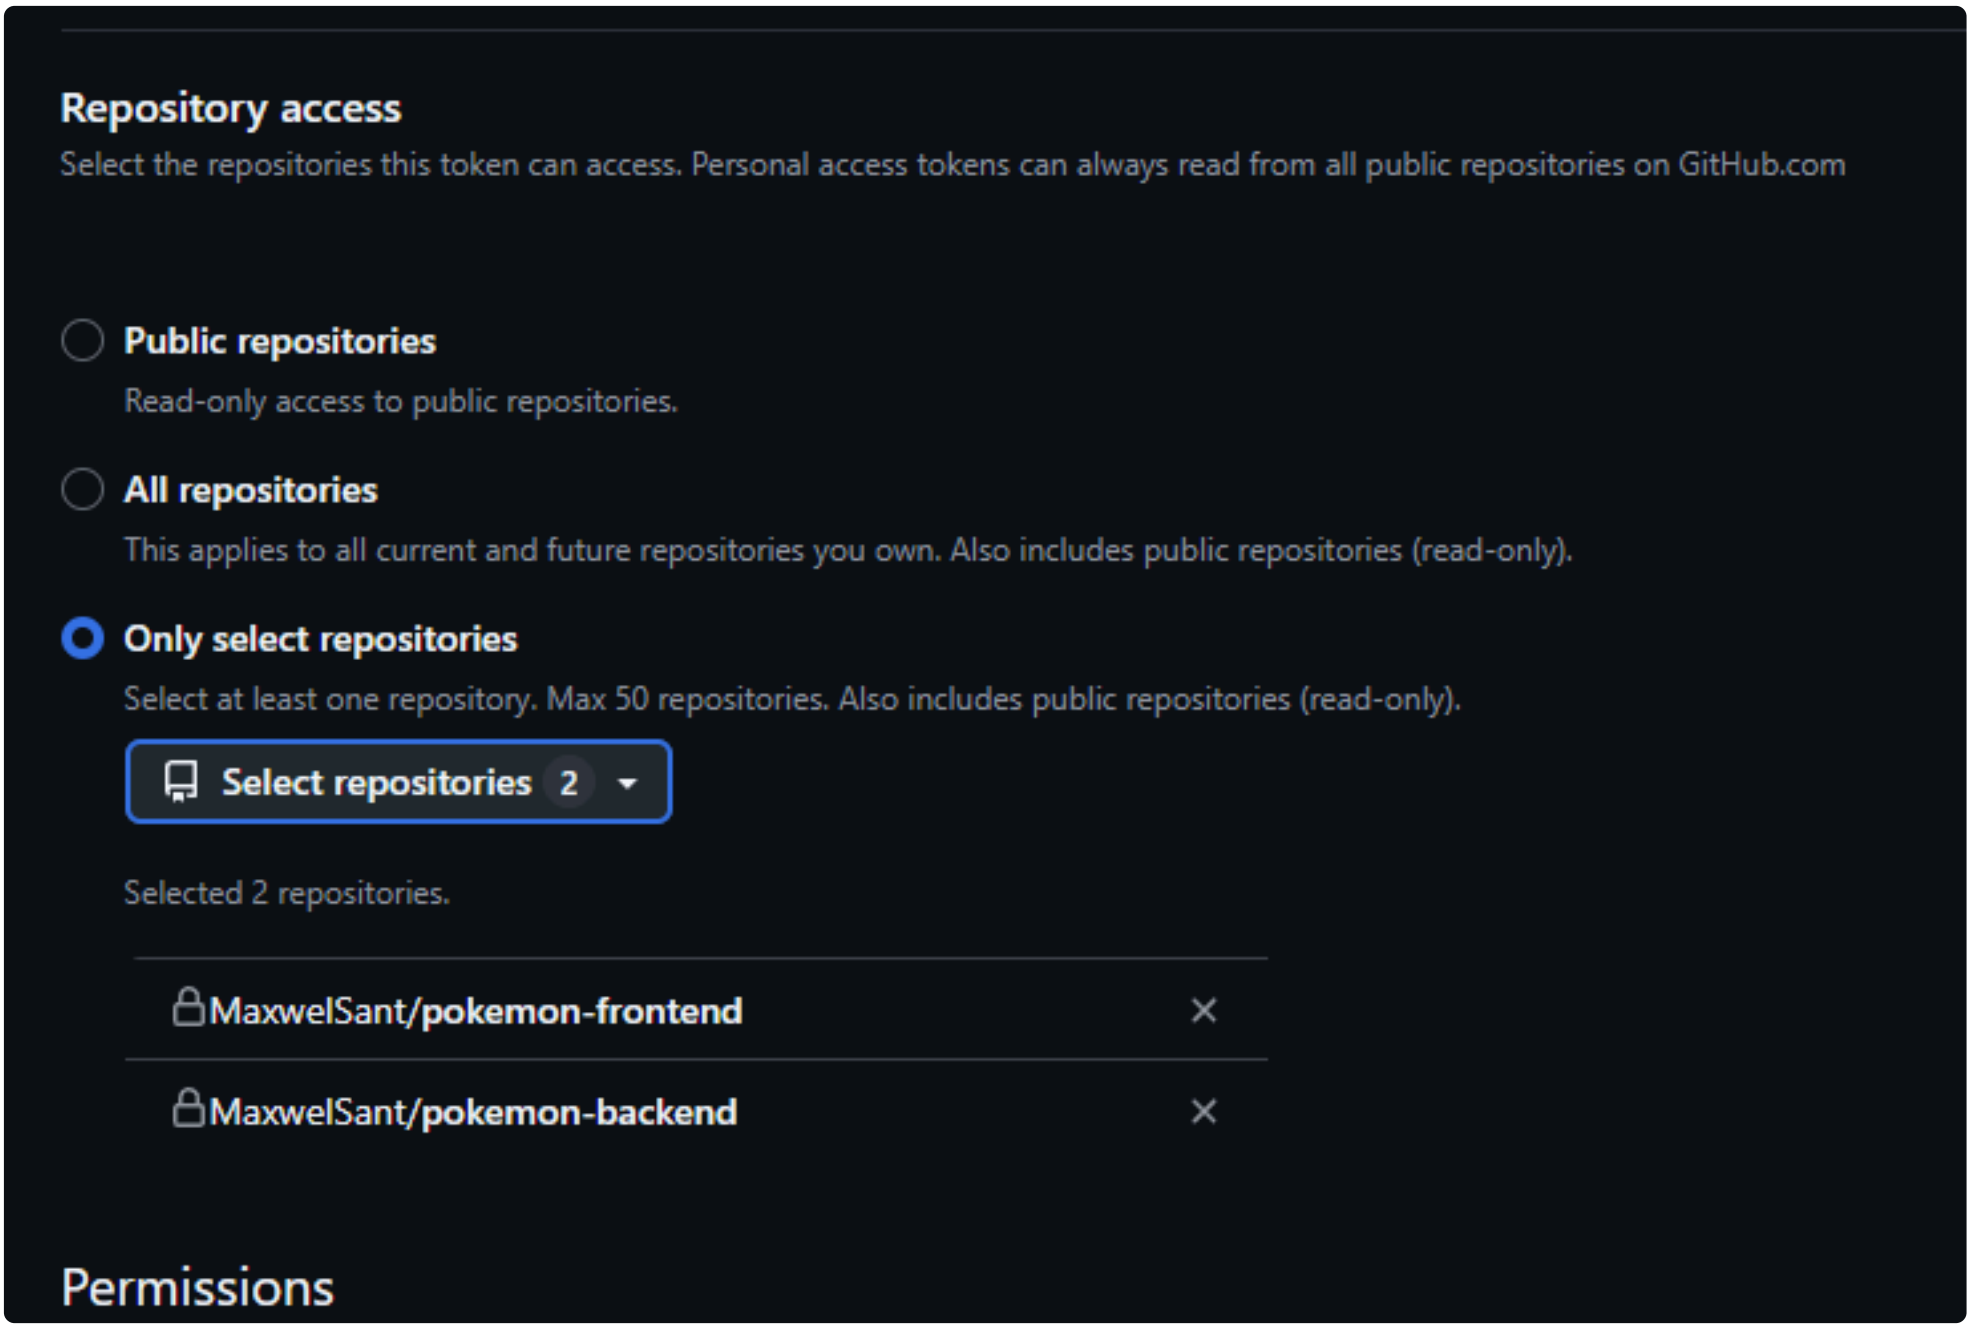Click the Repository access heading
The image size is (1972, 1326).
click(x=231, y=108)
